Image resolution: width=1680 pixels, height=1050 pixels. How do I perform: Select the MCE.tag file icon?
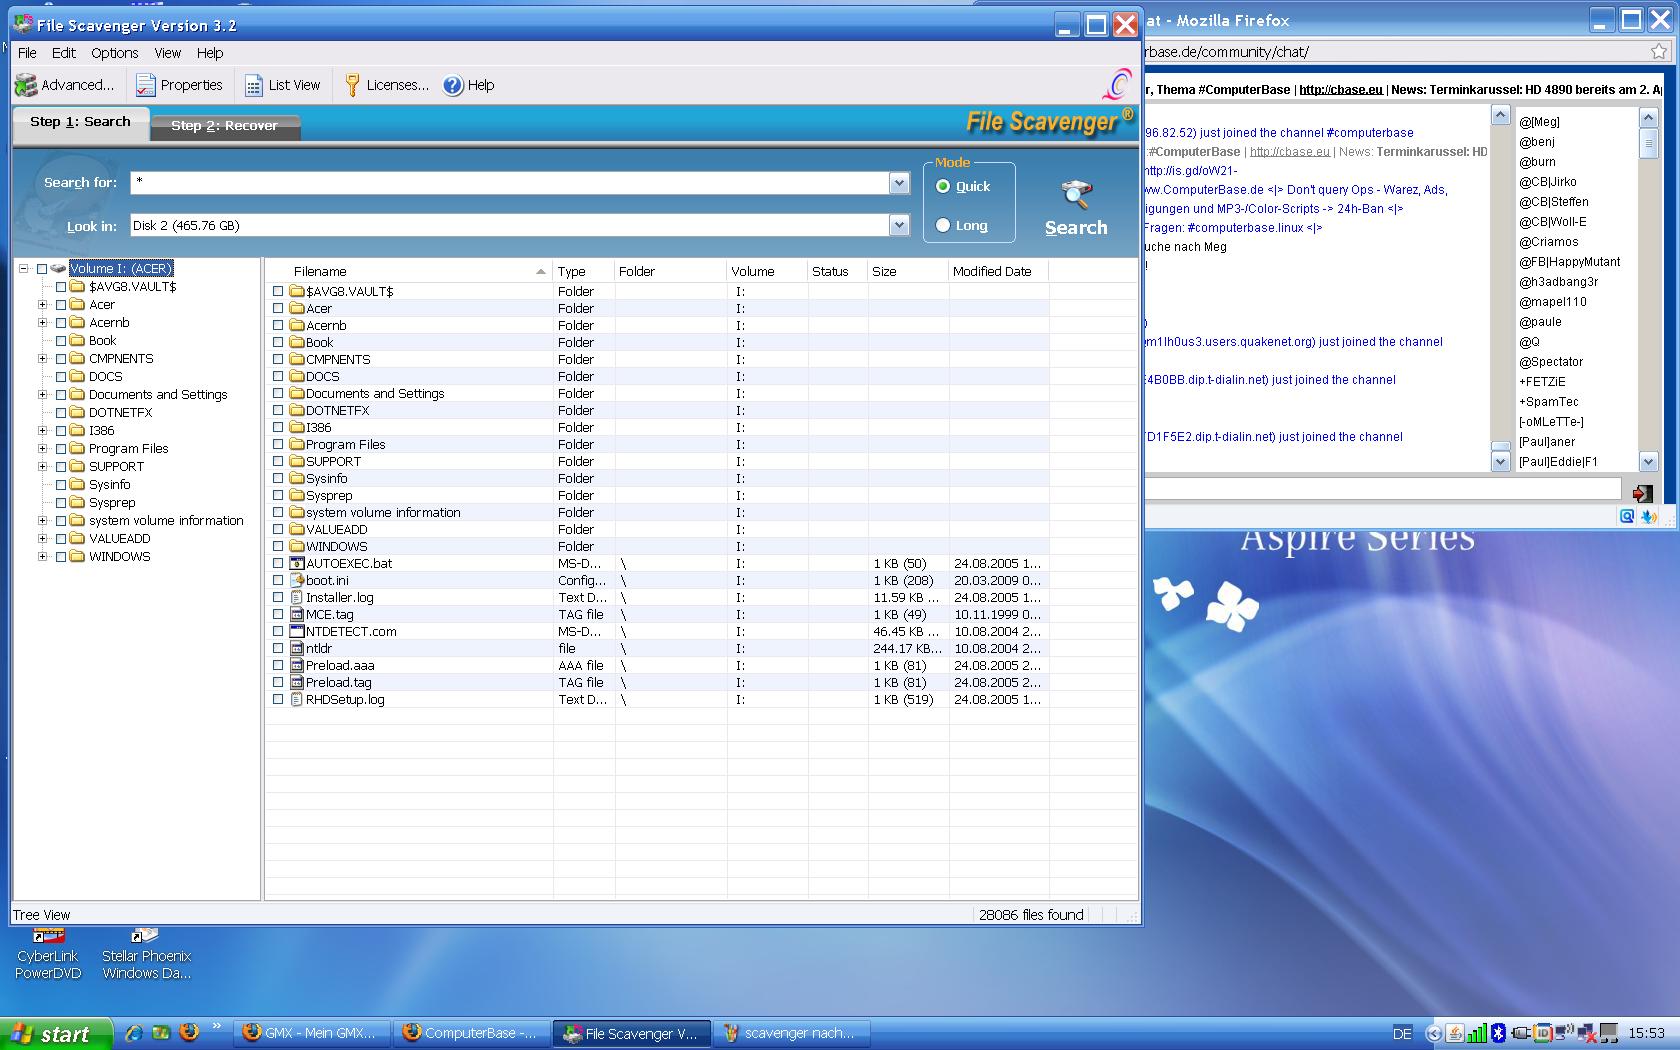(x=297, y=615)
